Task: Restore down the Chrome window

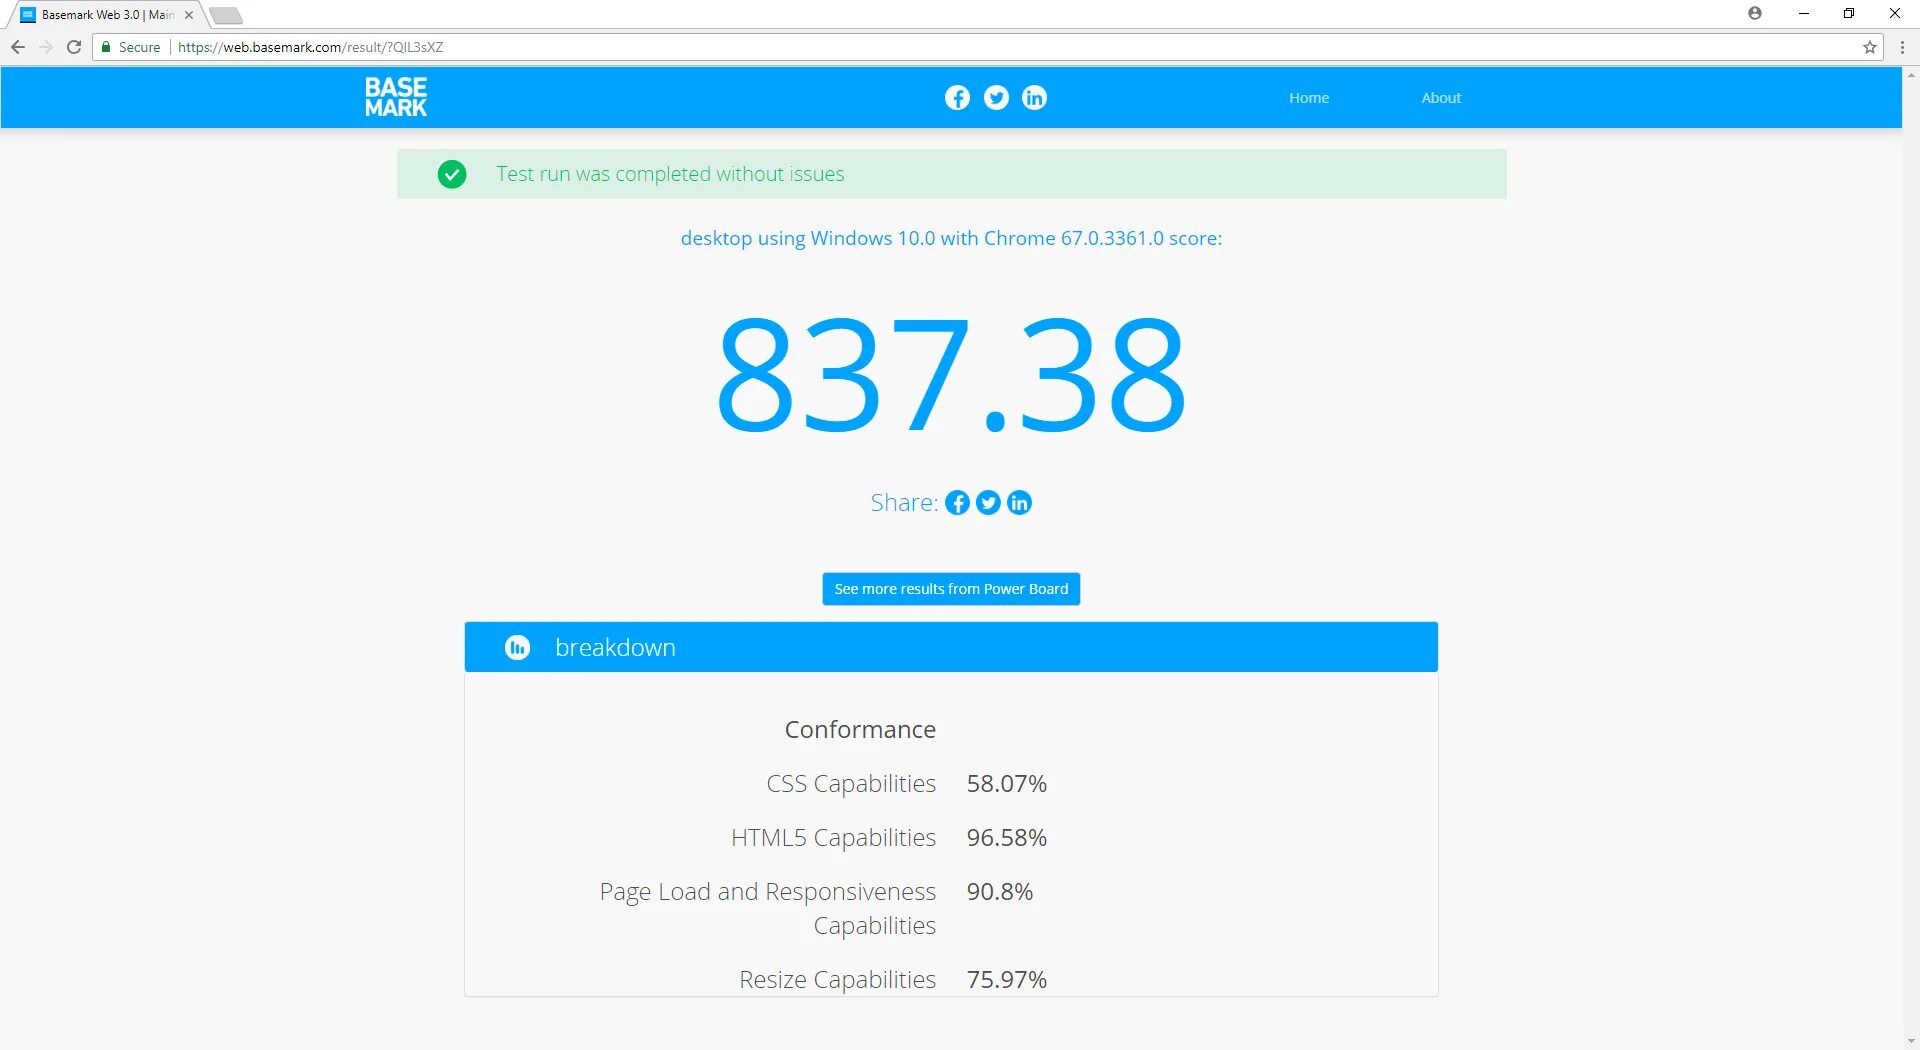Action: point(1849,13)
